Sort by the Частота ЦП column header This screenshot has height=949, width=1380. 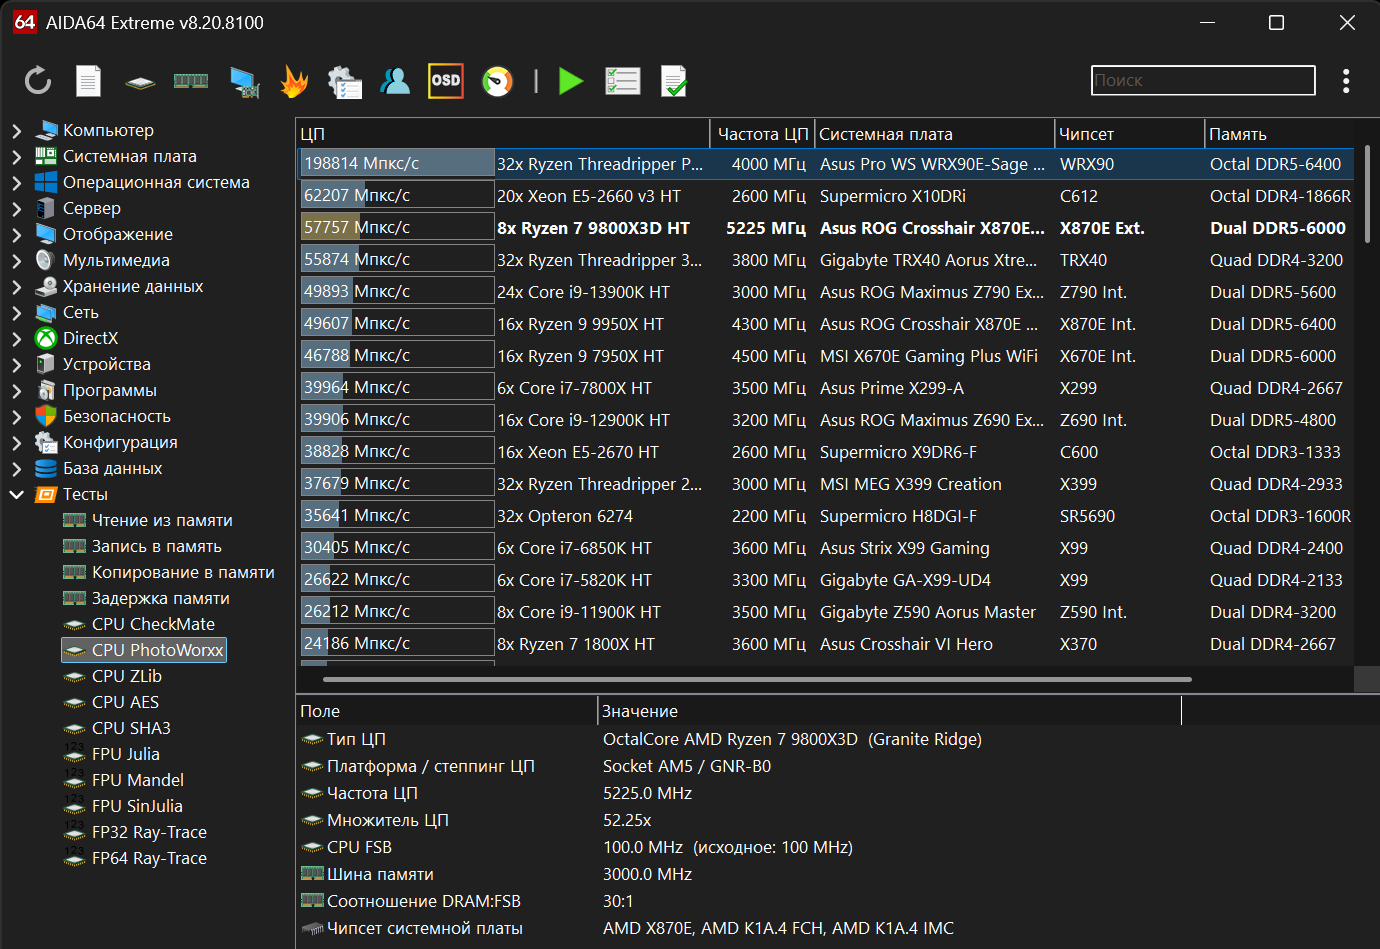click(762, 134)
